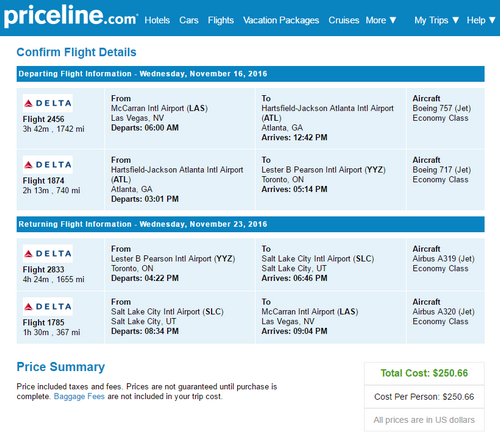Click Delta logo for Flight 2456

tap(48, 103)
